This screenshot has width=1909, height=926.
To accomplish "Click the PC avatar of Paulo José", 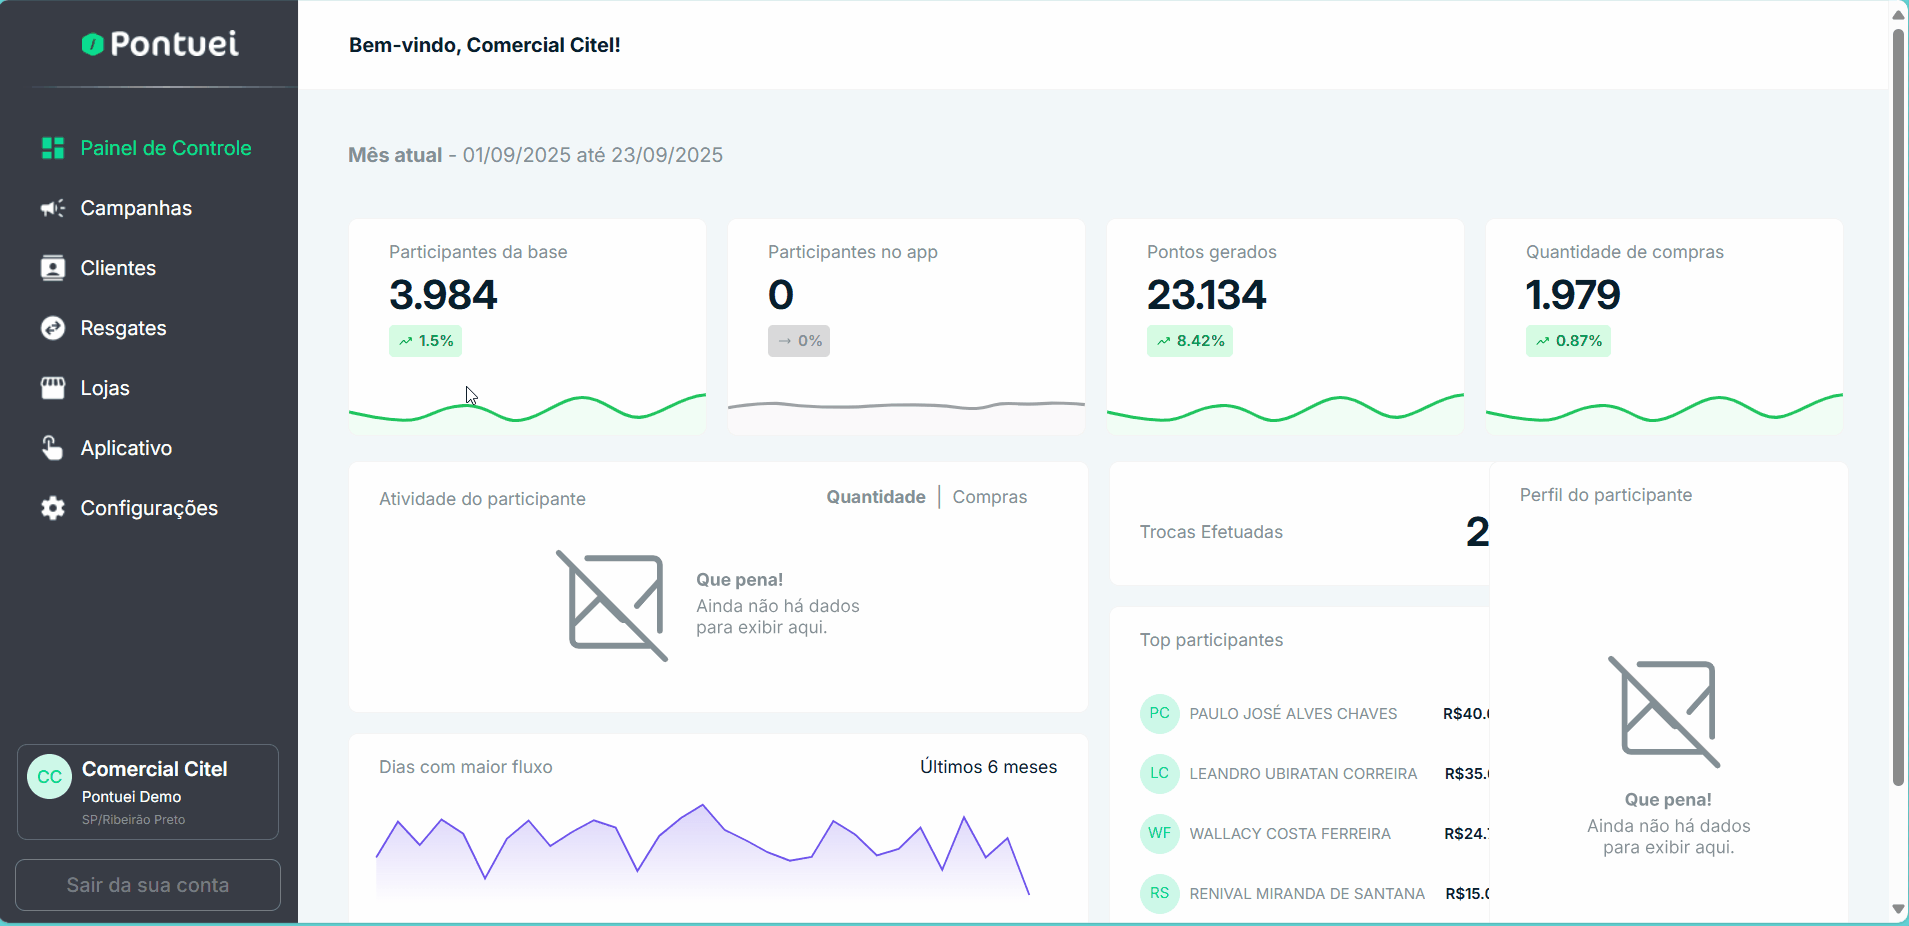I will (x=1159, y=714).
